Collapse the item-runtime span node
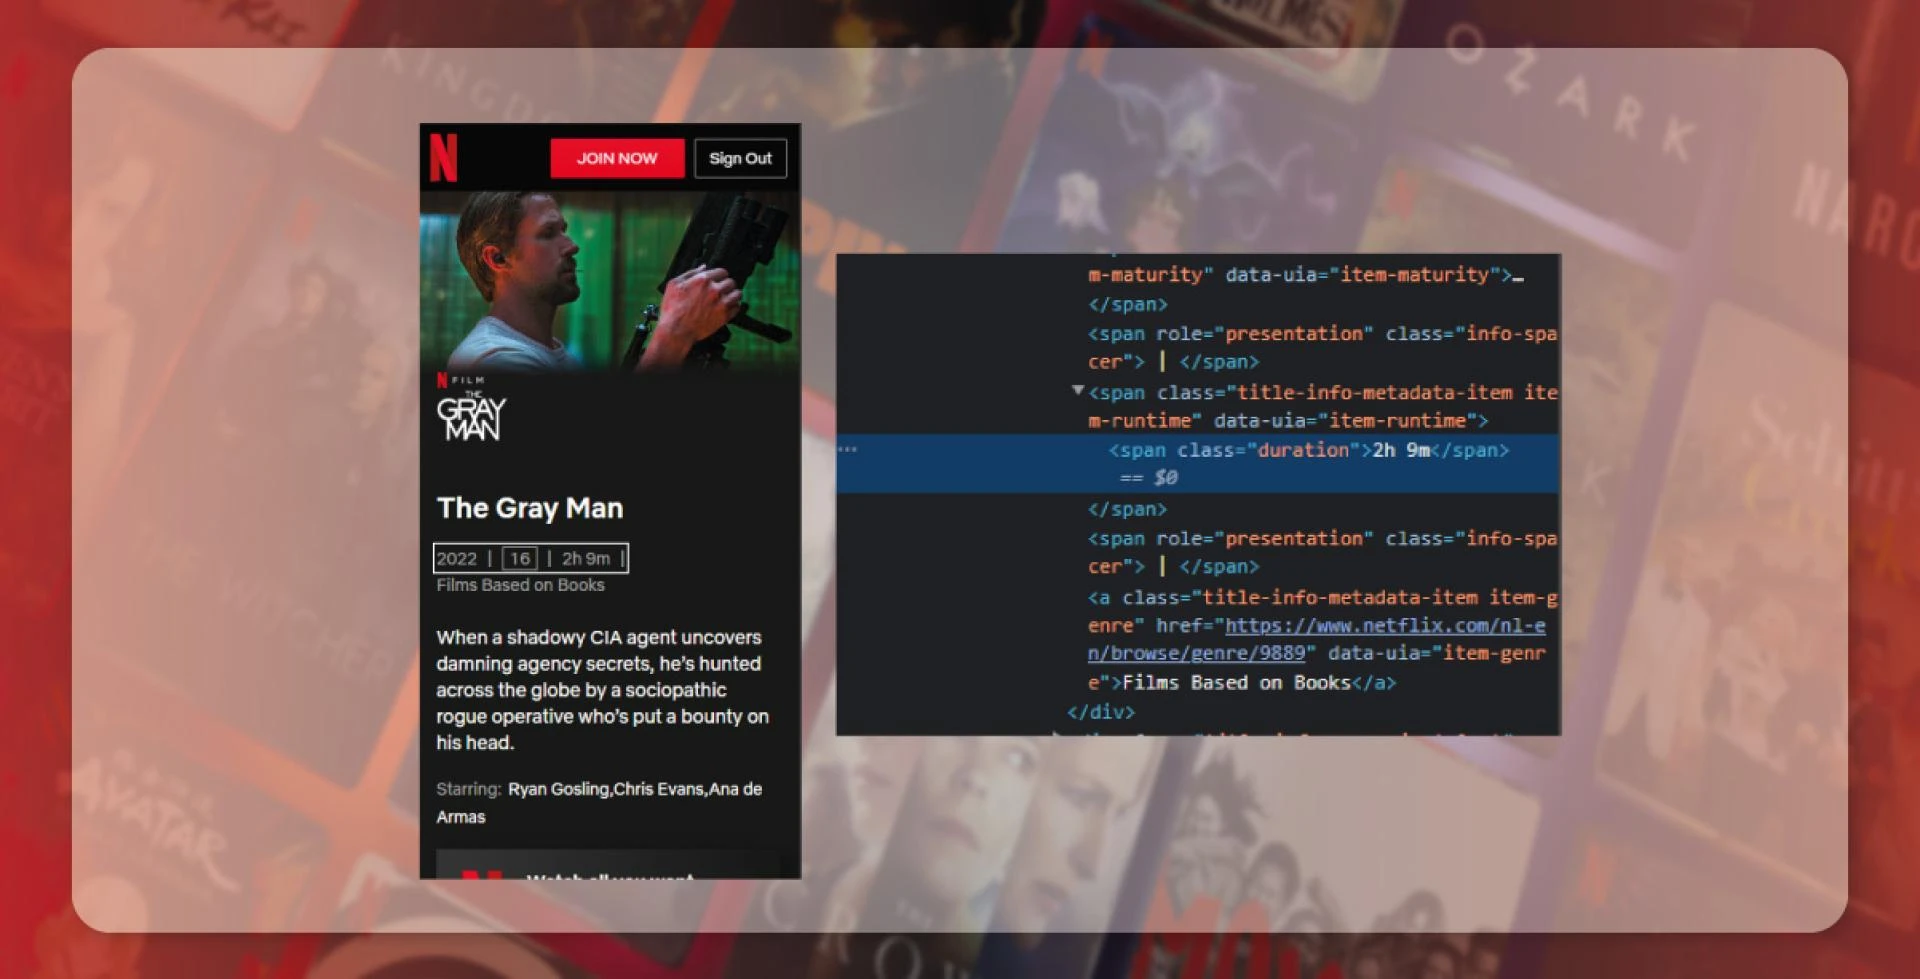This screenshot has width=1920, height=979. tap(1077, 391)
